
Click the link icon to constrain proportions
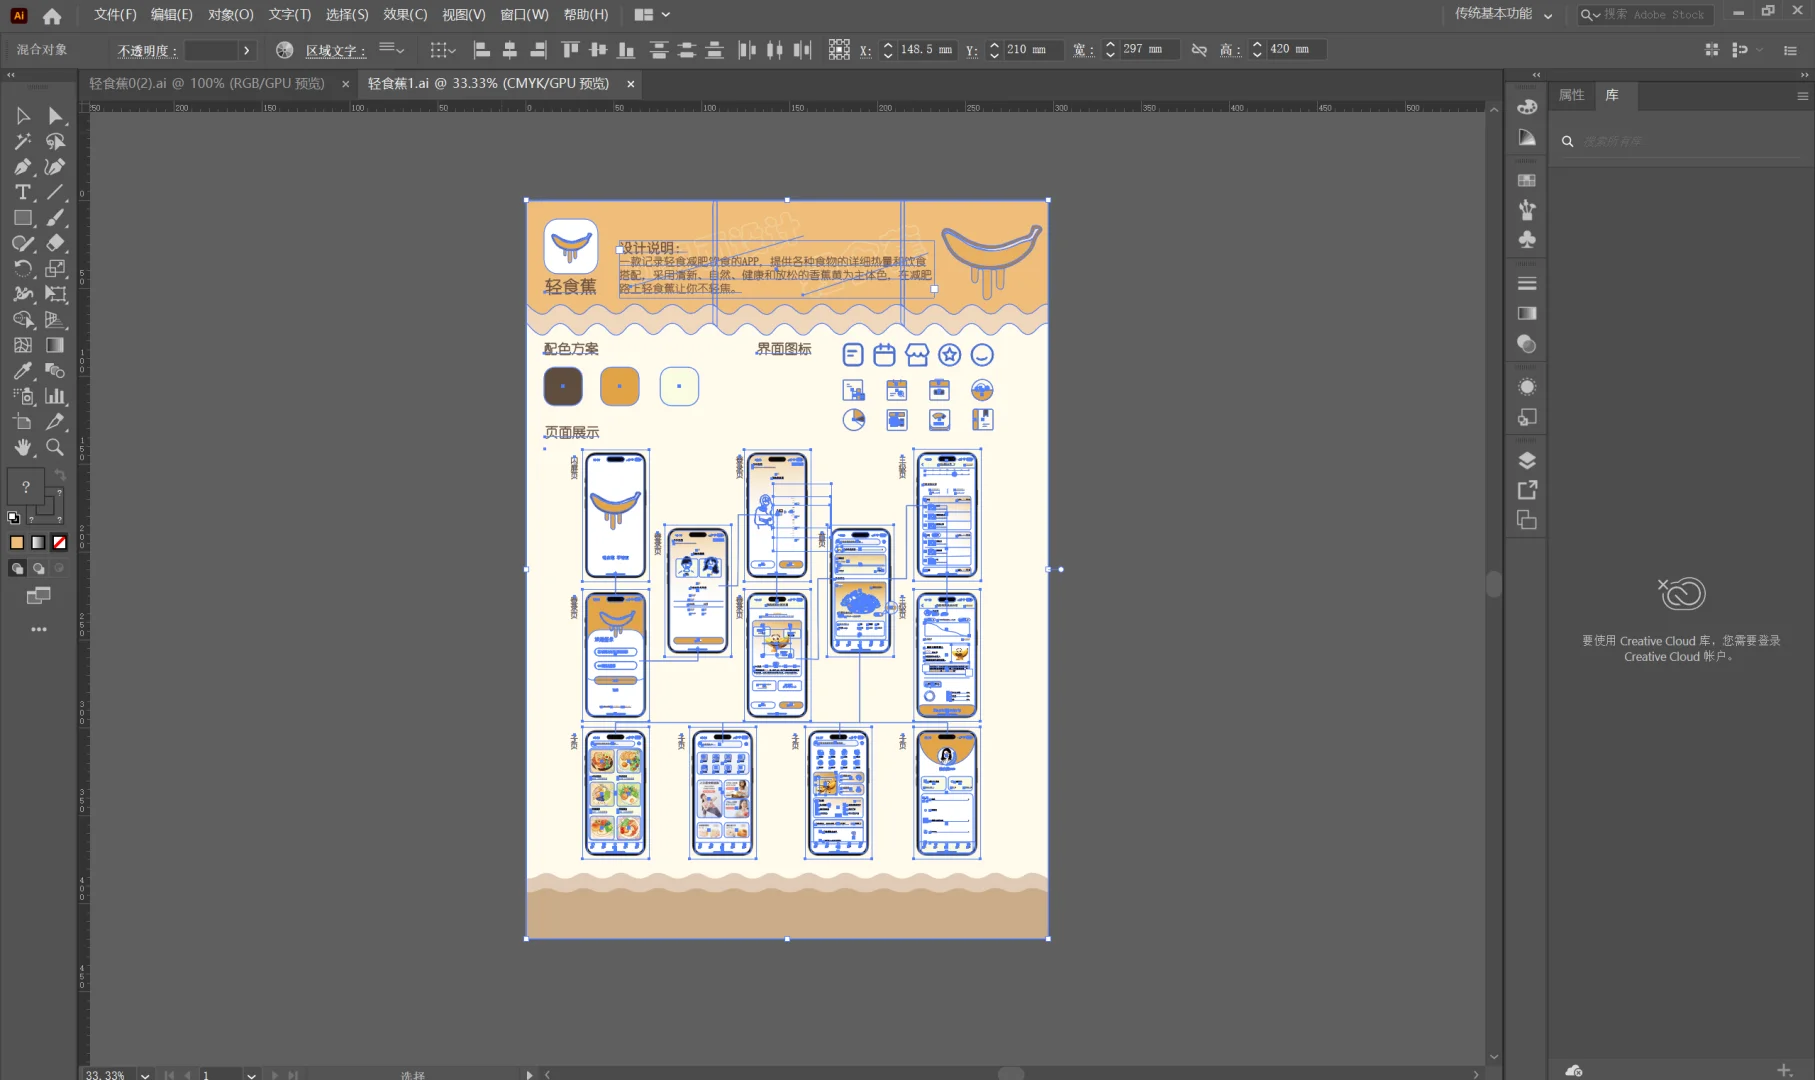point(1199,49)
